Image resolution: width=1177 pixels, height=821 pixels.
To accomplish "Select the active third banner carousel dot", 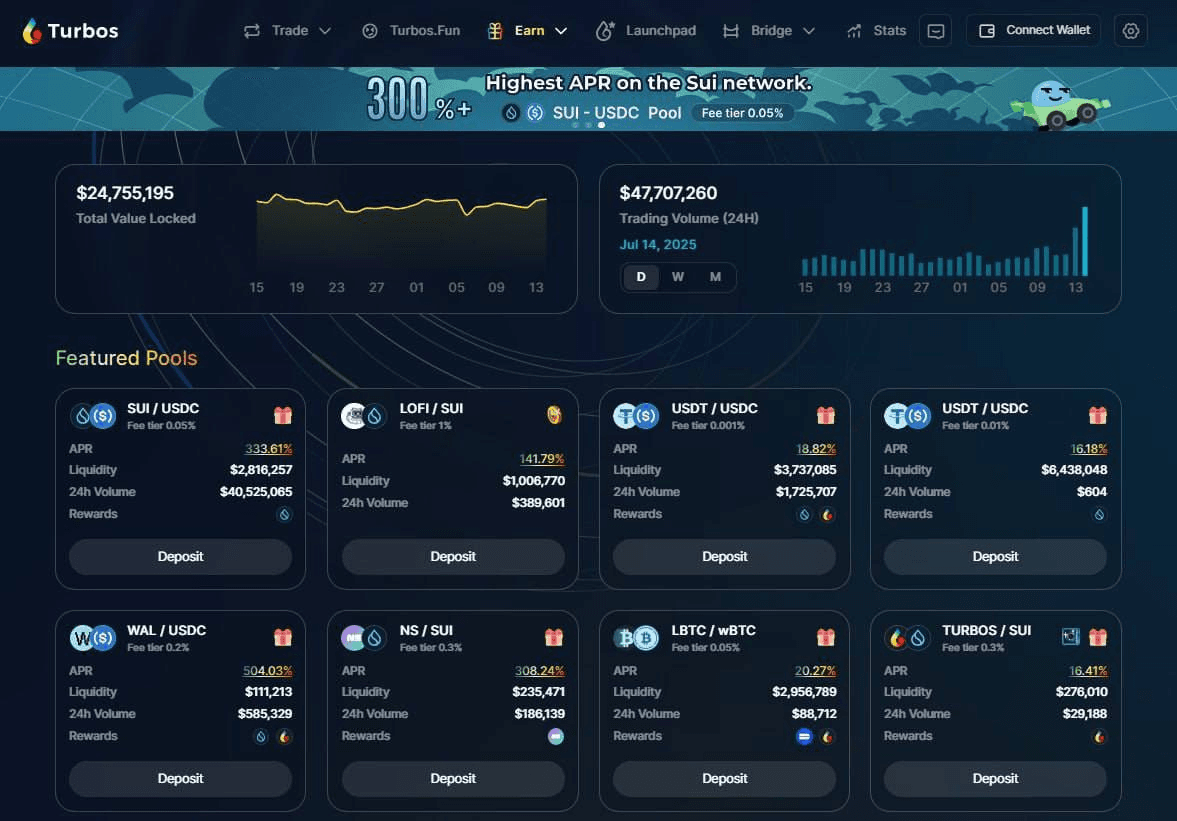I will coord(601,125).
